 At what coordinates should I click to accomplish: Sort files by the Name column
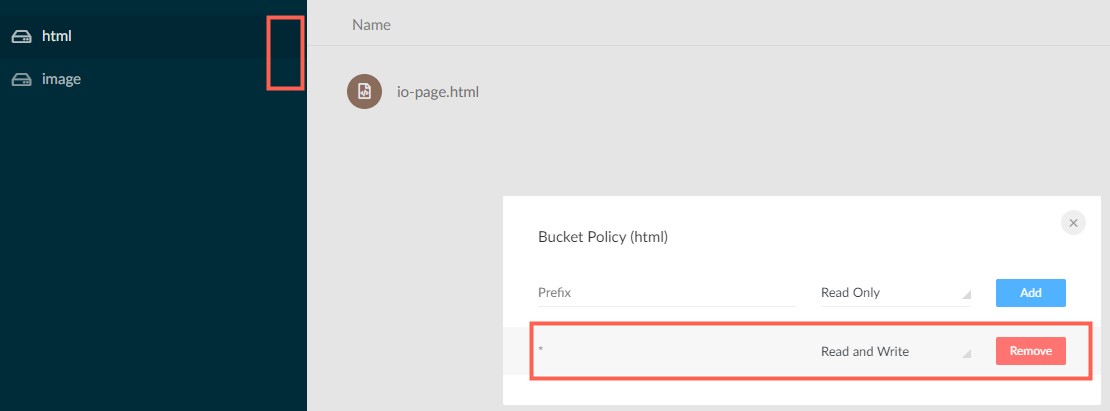coord(371,24)
